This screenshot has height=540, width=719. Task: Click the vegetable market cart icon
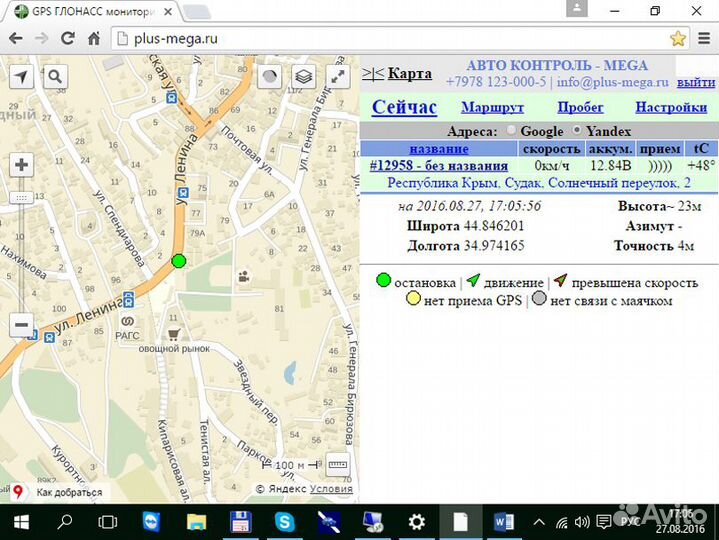click(173, 335)
